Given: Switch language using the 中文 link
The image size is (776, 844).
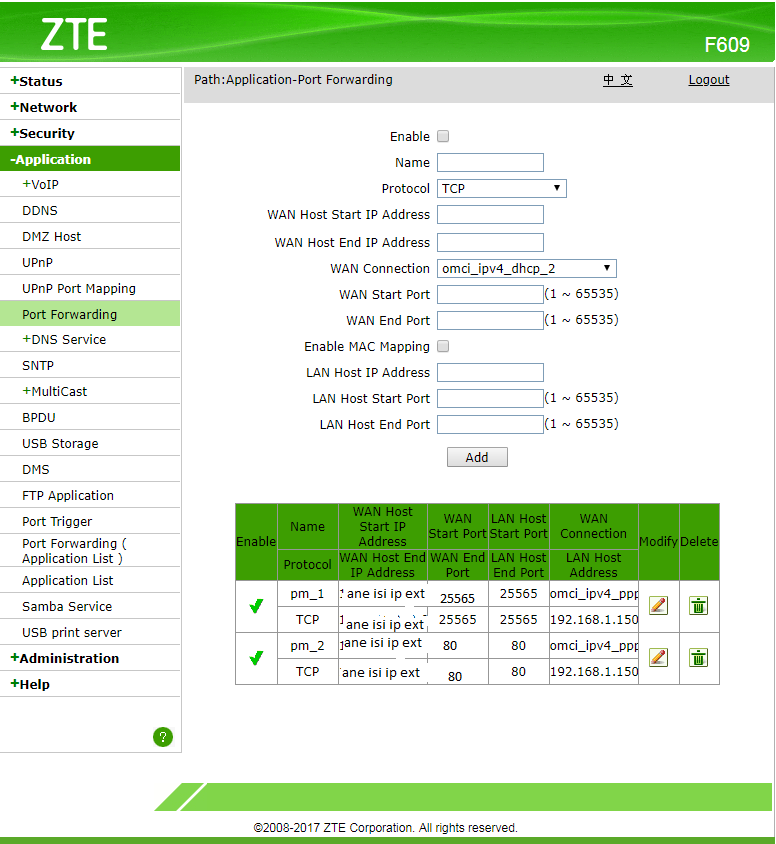Looking at the screenshot, I should tap(617, 80).
